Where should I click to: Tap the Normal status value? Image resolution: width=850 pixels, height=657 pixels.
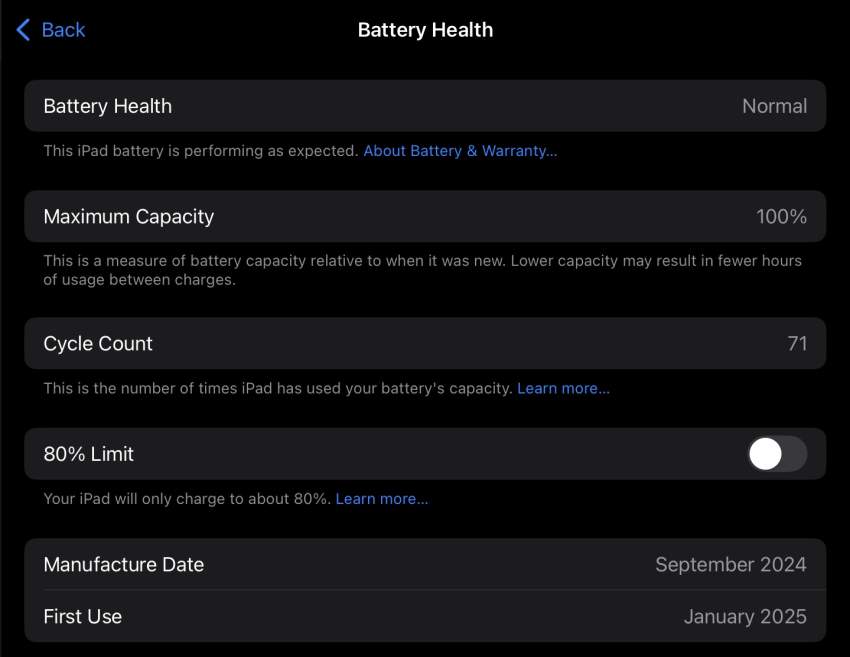(774, 106)
